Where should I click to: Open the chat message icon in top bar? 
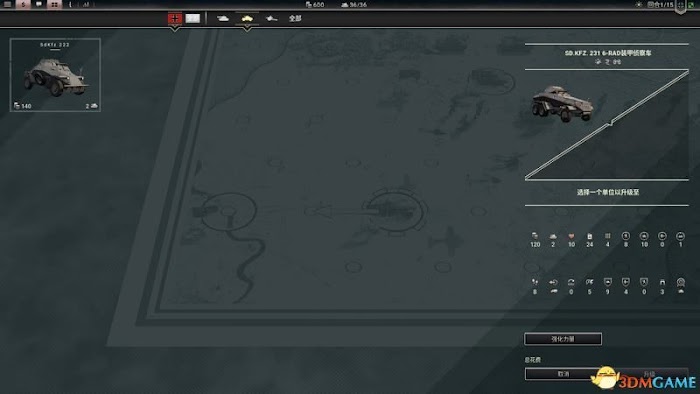[x=39, y=4]
